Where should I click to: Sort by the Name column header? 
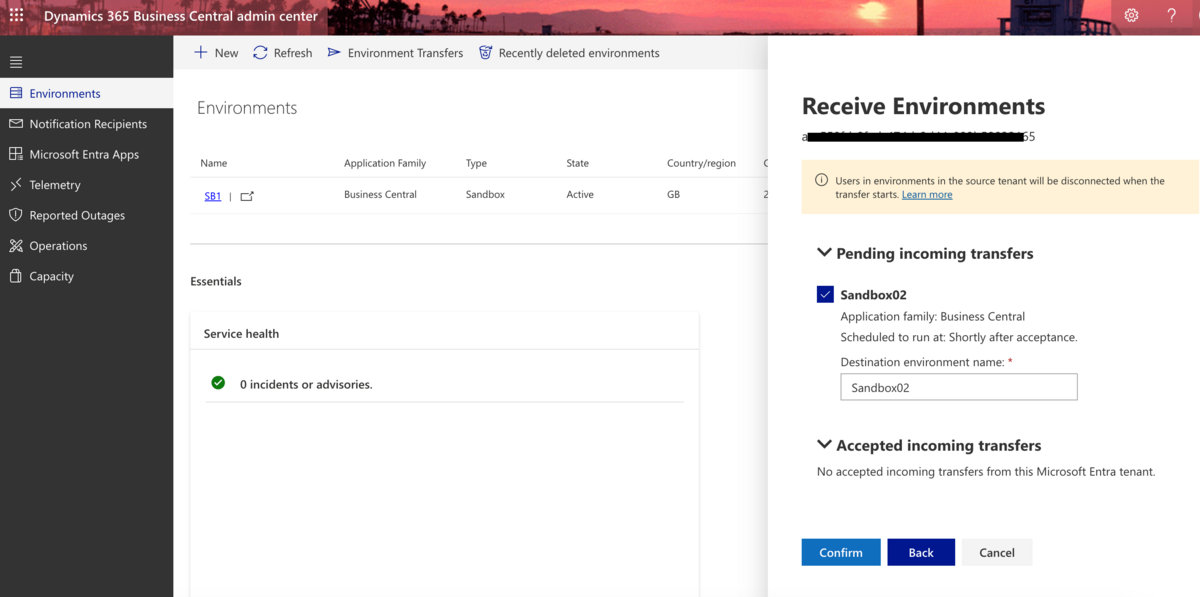tap(214, 163)
